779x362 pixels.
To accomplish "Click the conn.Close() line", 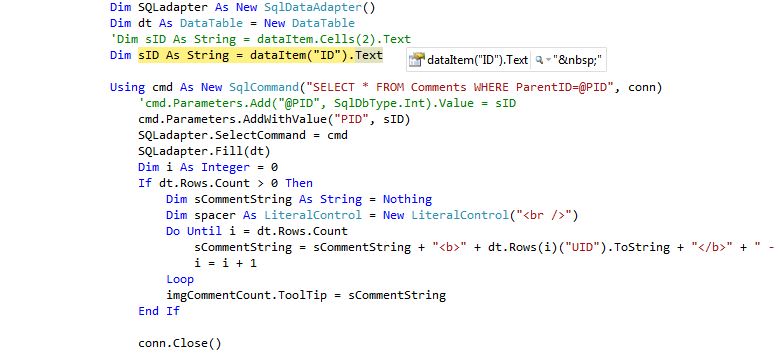I will [180, 343].
